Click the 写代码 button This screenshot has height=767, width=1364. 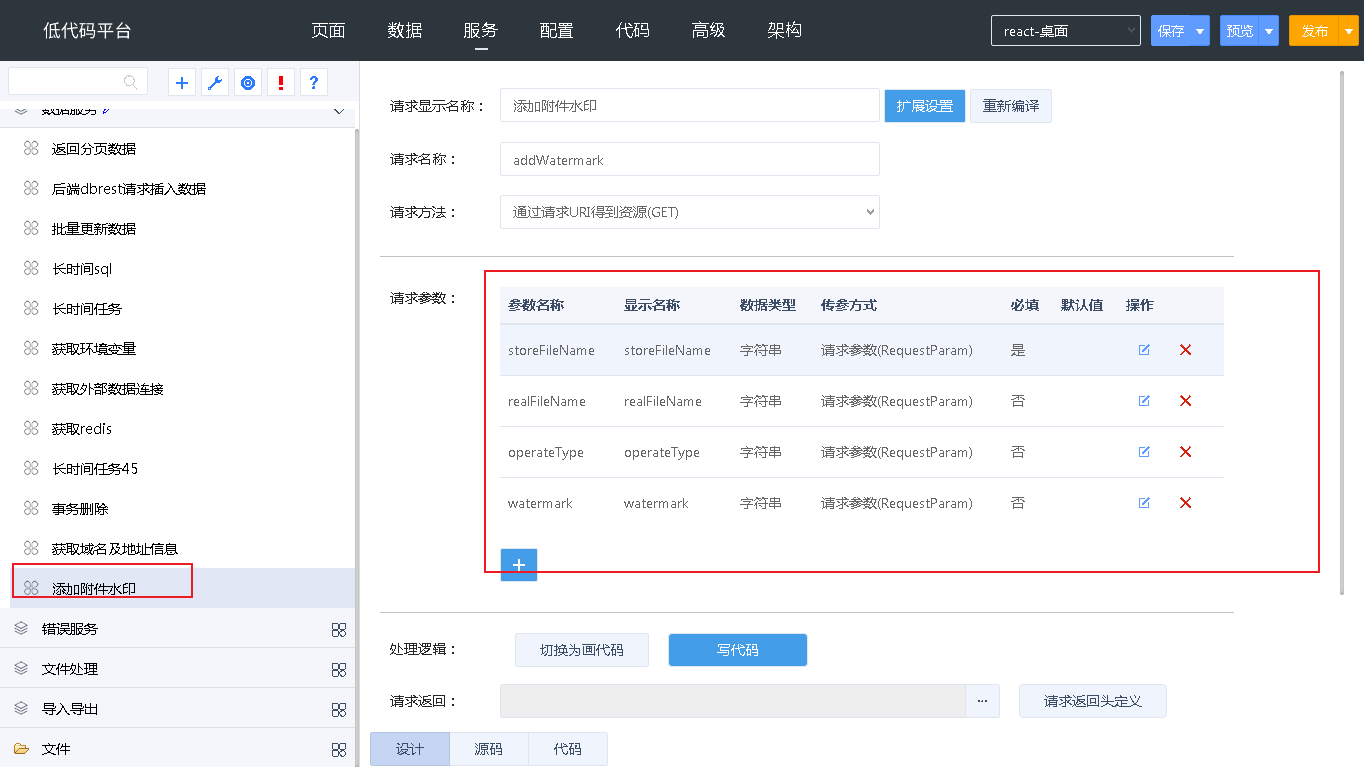pos(738,650)
